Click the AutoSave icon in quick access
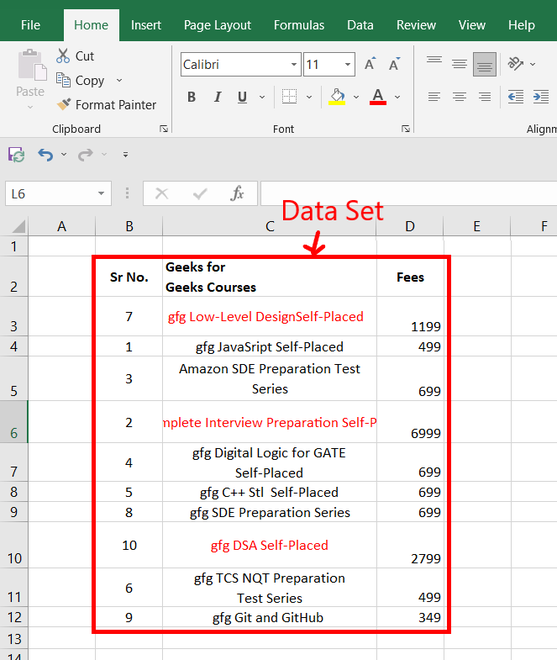Viewport: 557px width, 660px height. click(x=16, y=154)
